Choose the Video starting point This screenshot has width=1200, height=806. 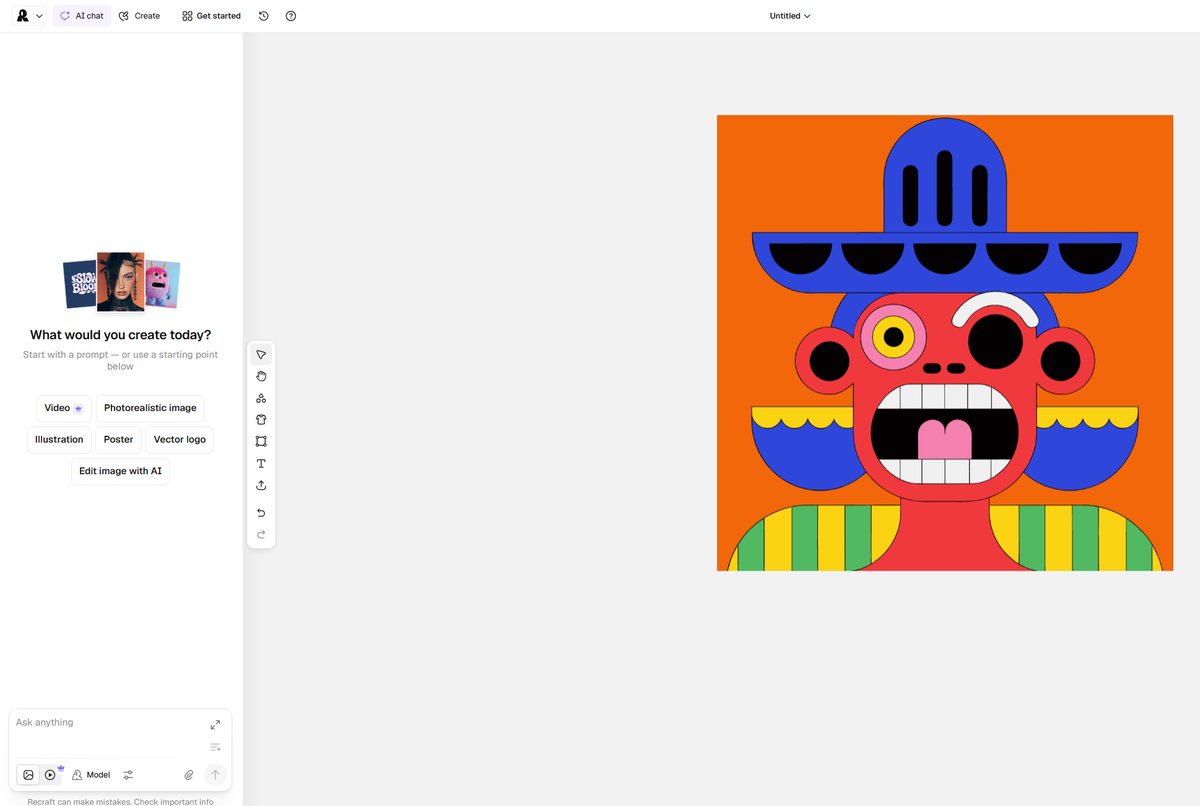coord(64,408)
